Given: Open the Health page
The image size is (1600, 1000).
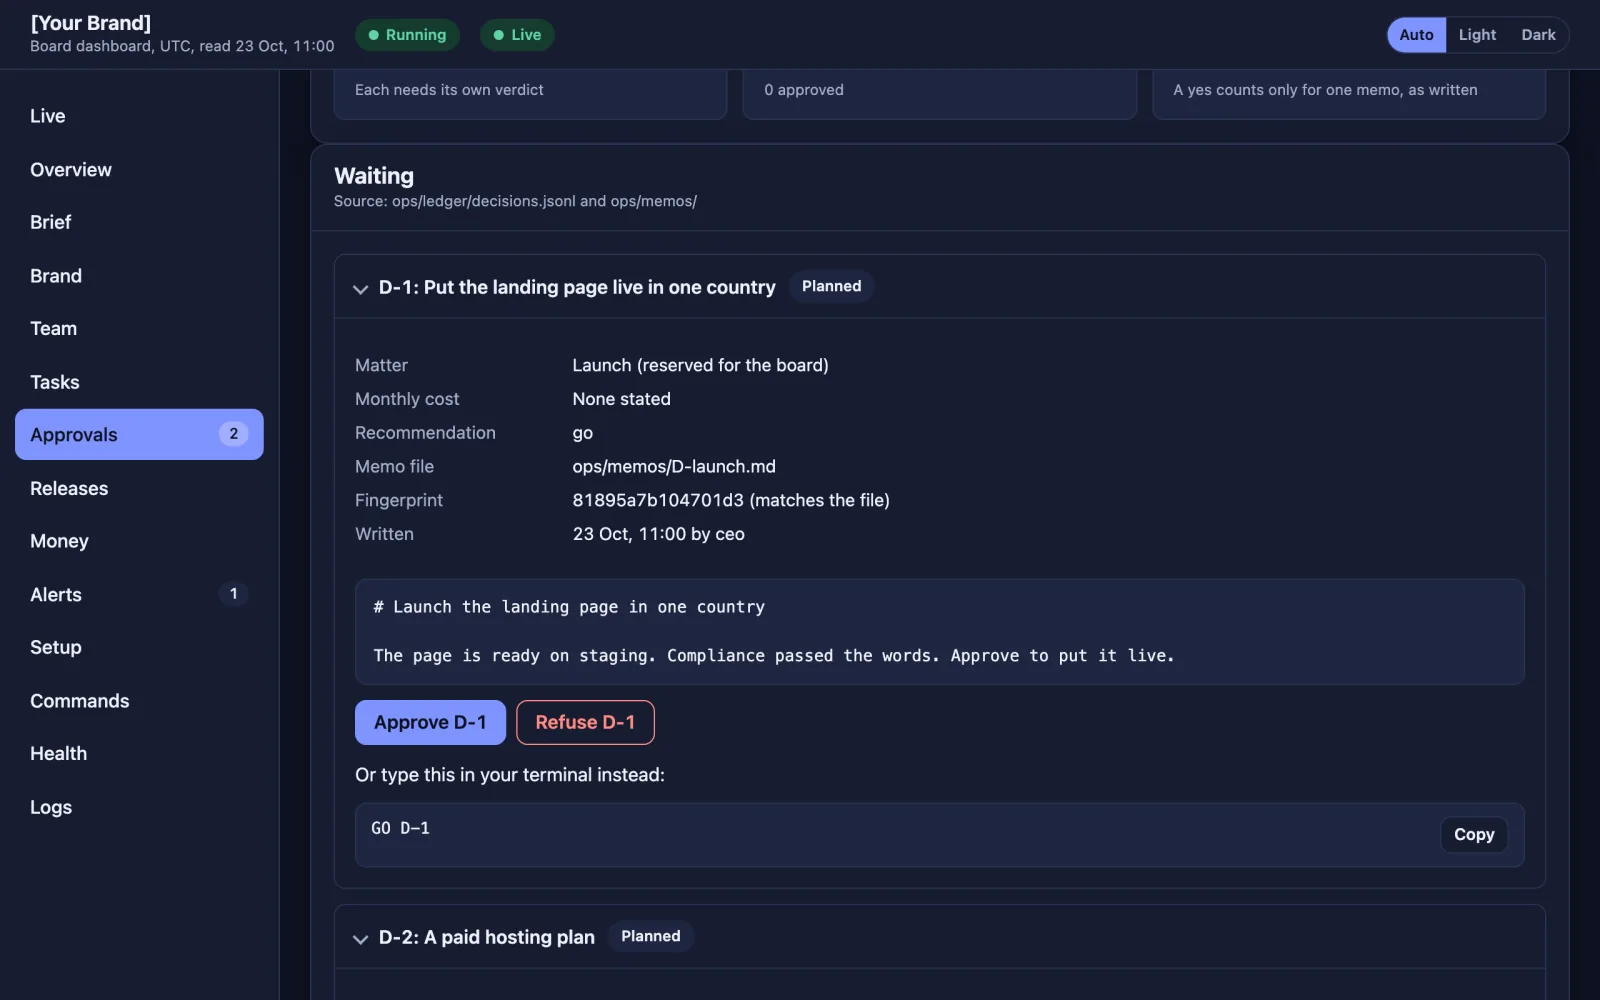Looking at the screenshot, I should click(139, 753).
